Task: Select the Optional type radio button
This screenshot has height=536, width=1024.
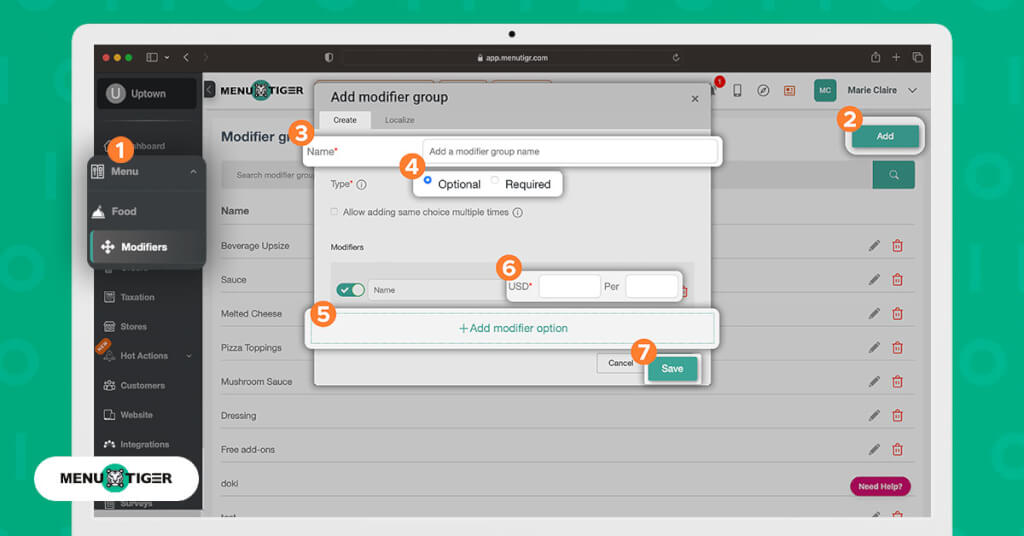Action: click(428, 181)
